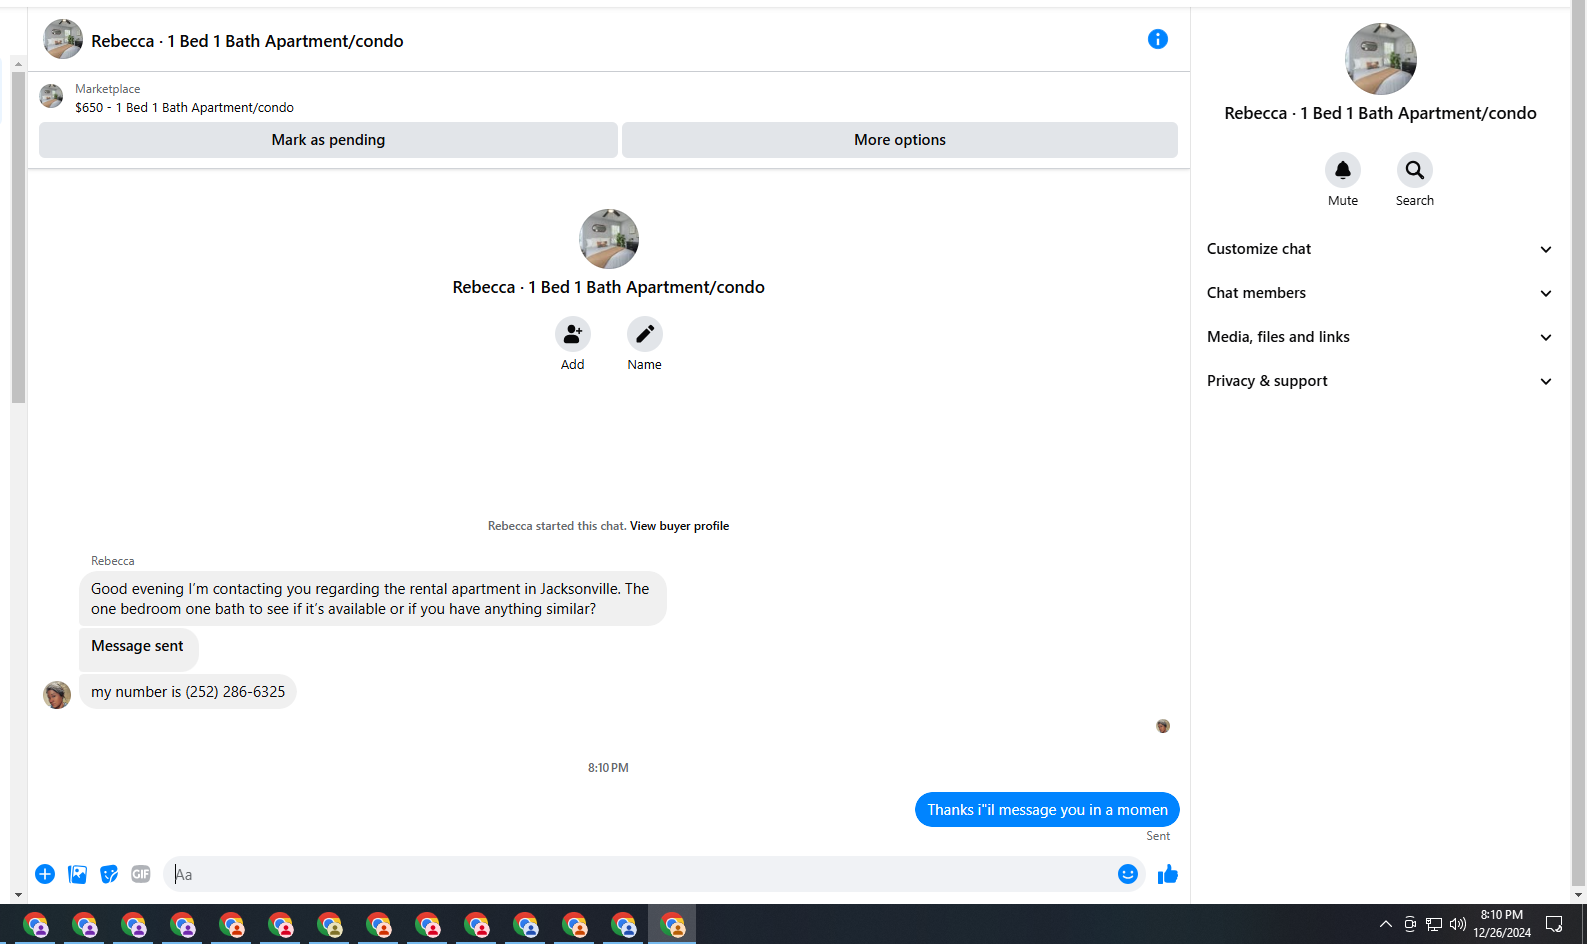Open the emoji picker
Image resolution: width=1587 pixels, height=944 pixels.
(x=1128, y=874)
